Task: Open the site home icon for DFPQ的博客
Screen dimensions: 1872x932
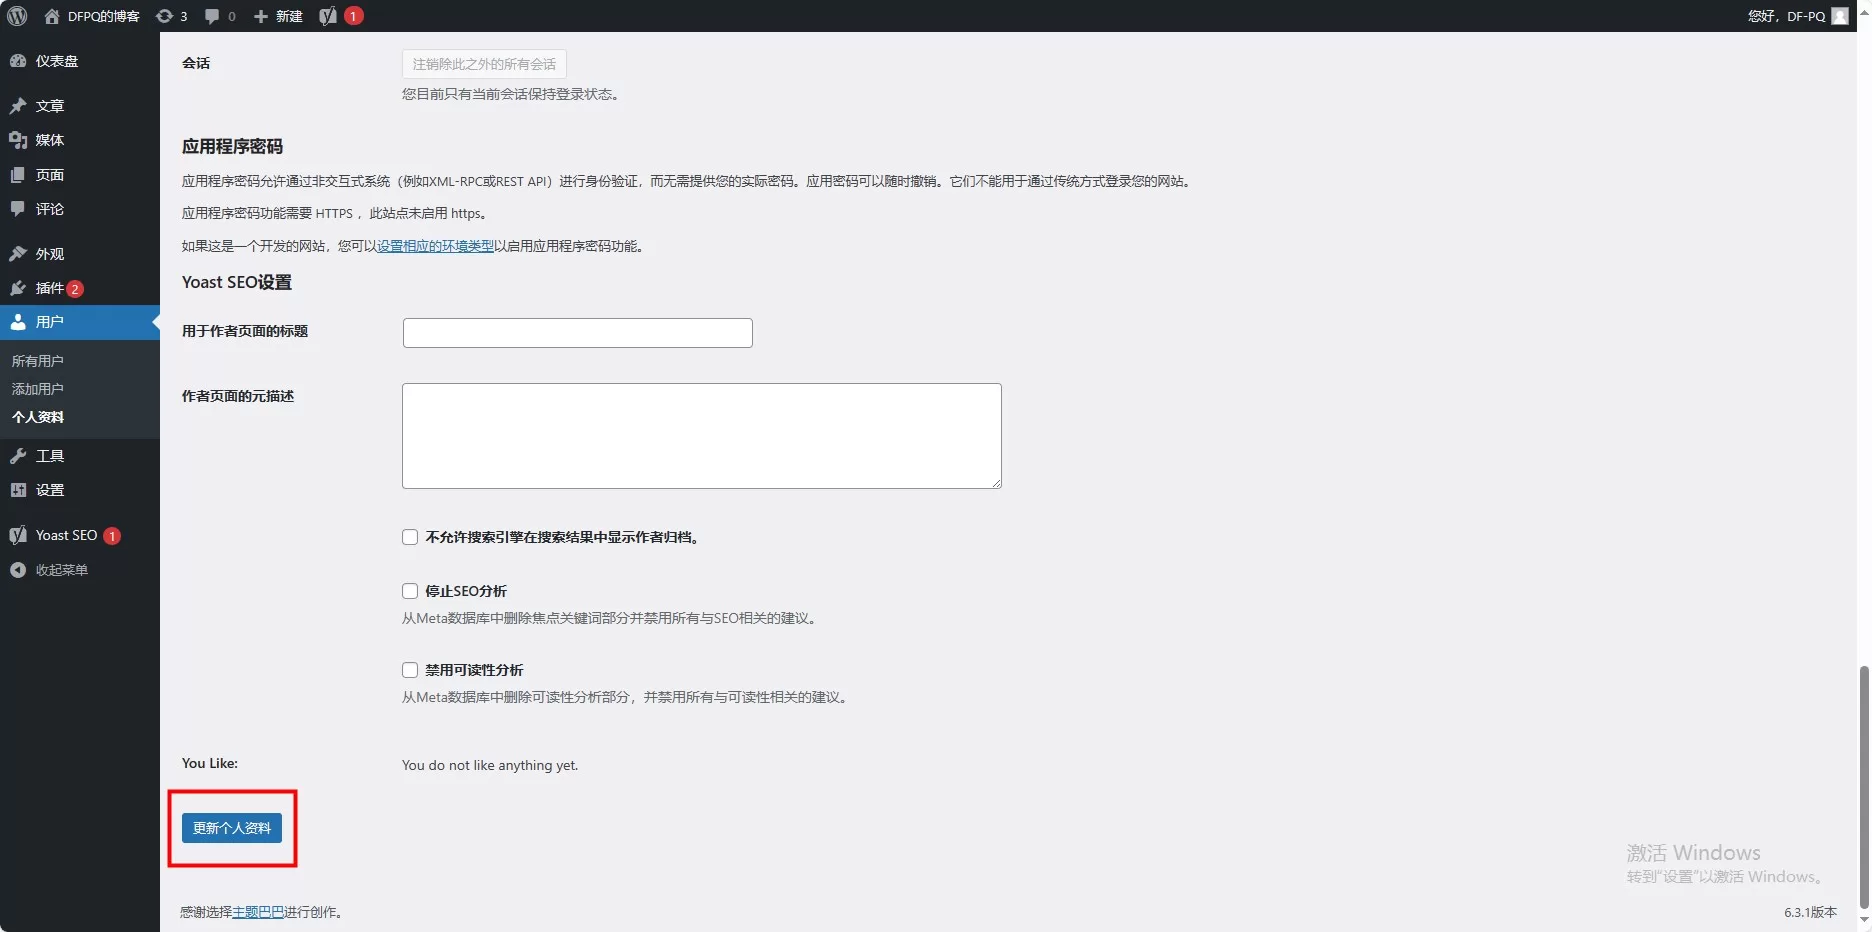Action: [x=52, y=16]
